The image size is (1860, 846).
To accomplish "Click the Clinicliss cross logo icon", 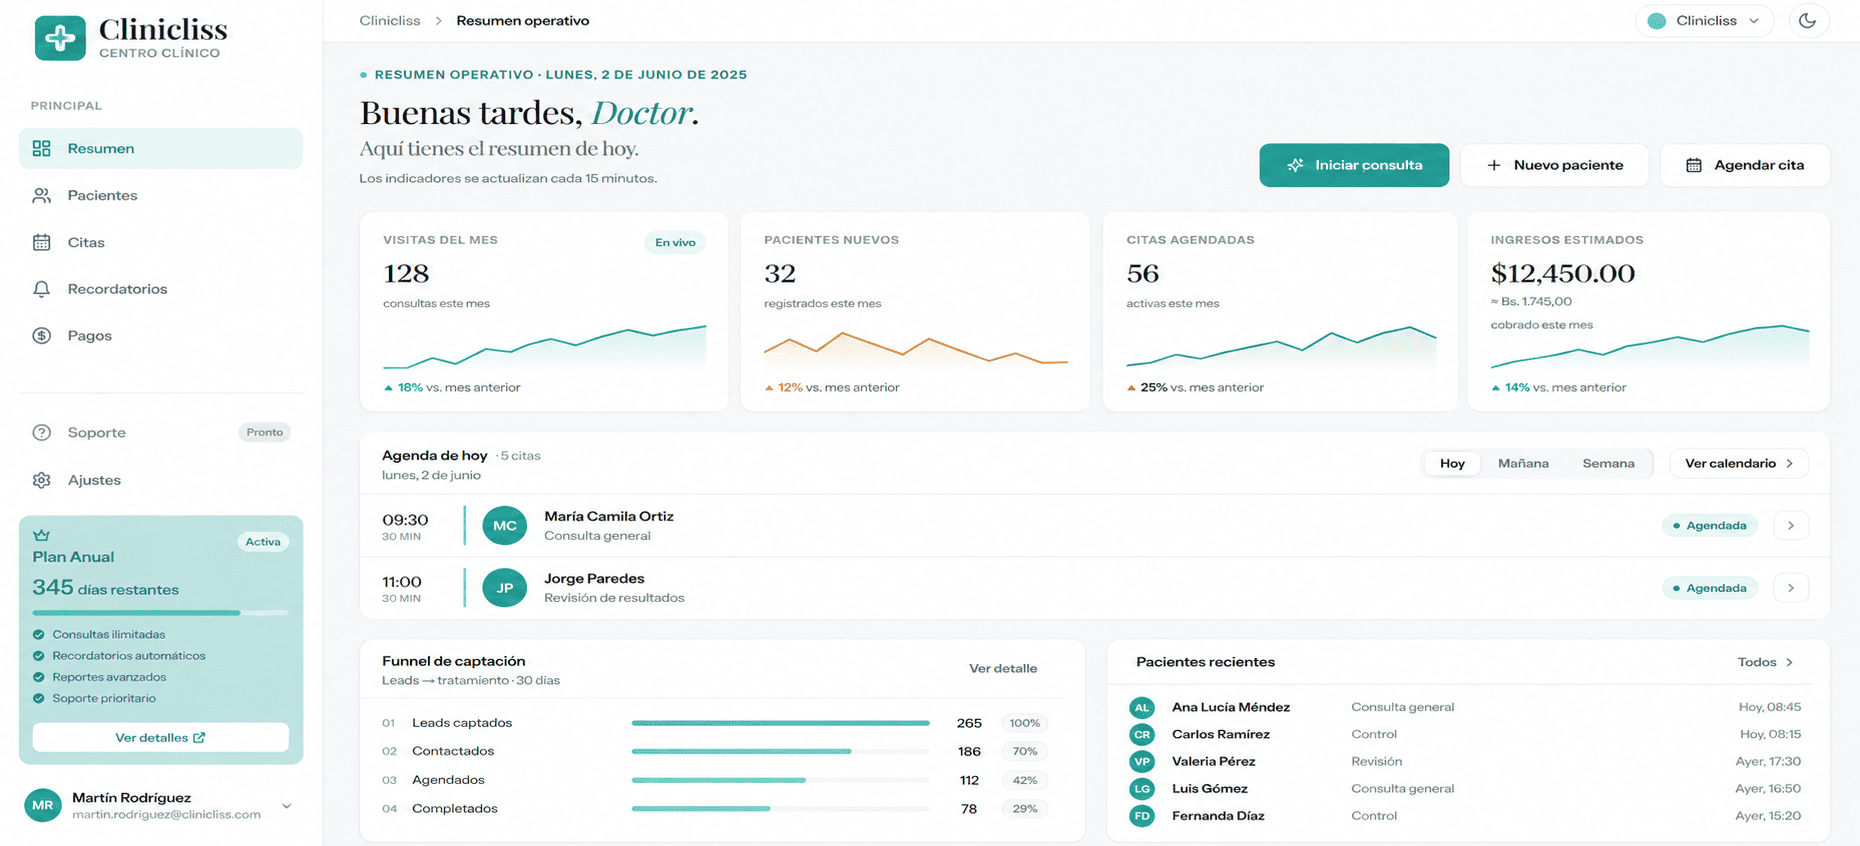I will click(60, 38).
